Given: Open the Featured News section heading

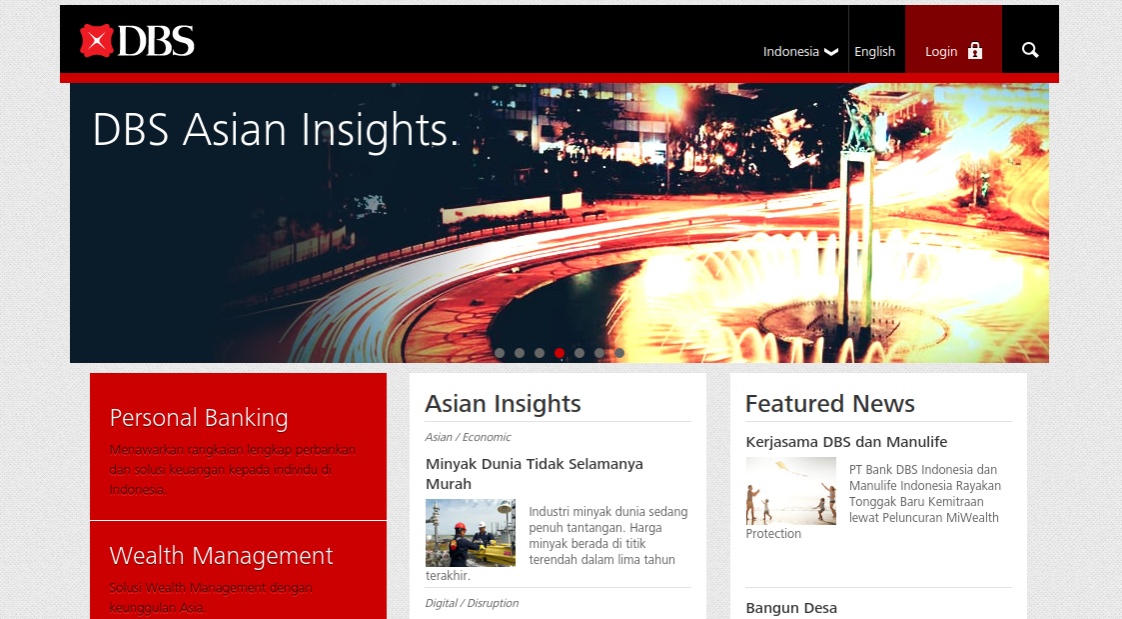Looking at the screenshot, I should point(830,404).
